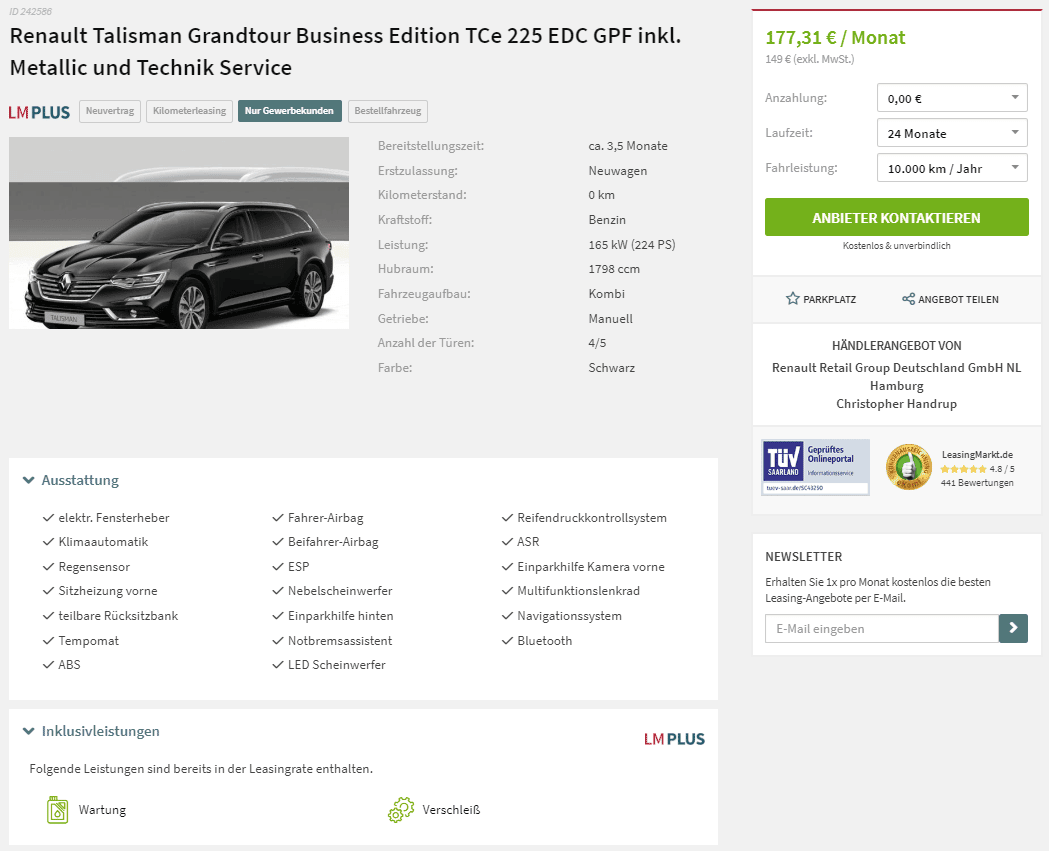
Task: Click the ca. 3,5 Monate value
Action: tap(628, 146)
